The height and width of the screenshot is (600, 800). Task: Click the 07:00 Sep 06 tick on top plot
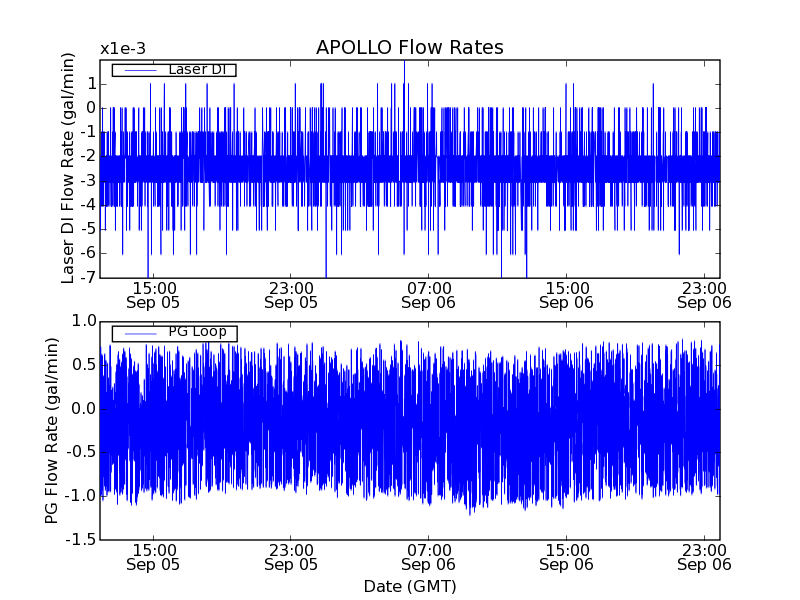[x=429, y=295]
